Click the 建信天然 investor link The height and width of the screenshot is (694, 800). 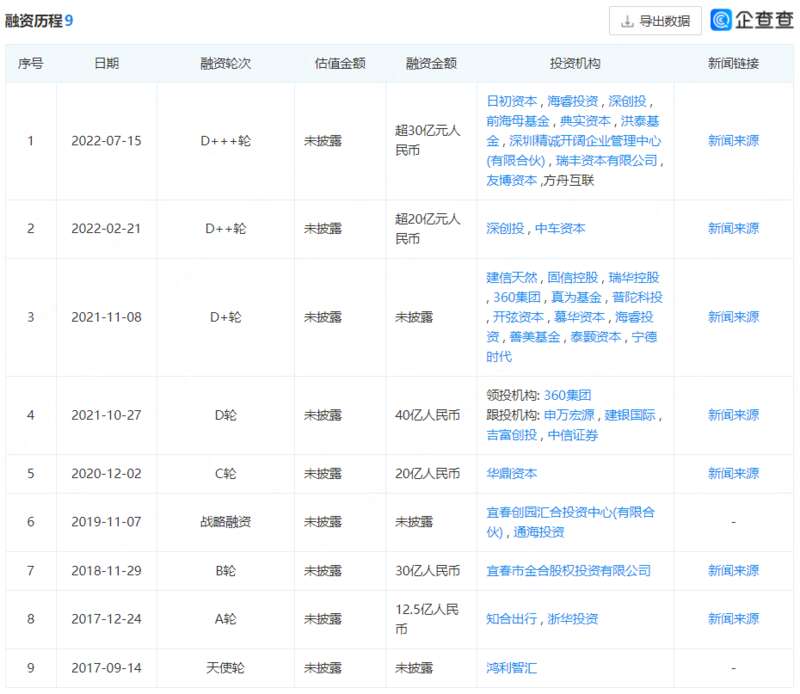[x=512, y=278]
